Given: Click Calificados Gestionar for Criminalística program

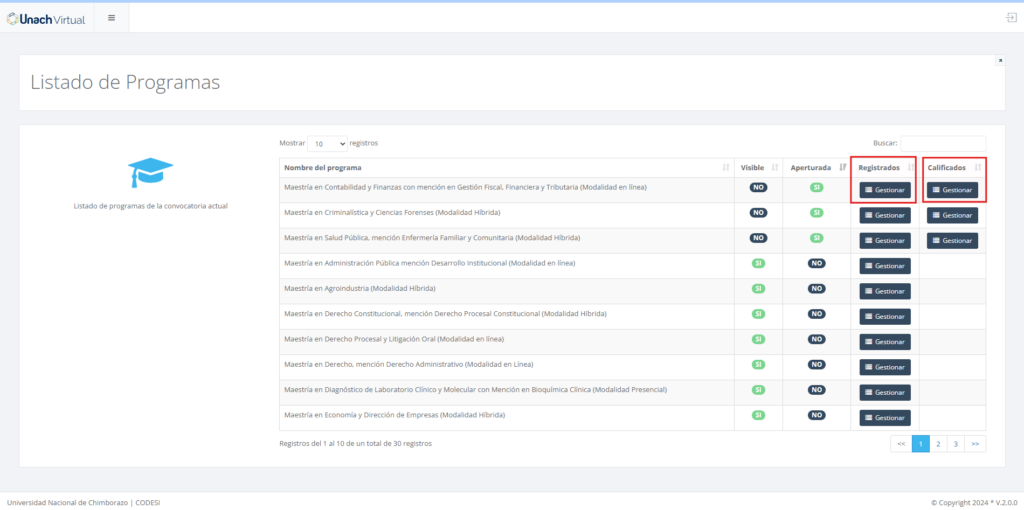Looking at the screenshot, I should [x=952, y=215].
